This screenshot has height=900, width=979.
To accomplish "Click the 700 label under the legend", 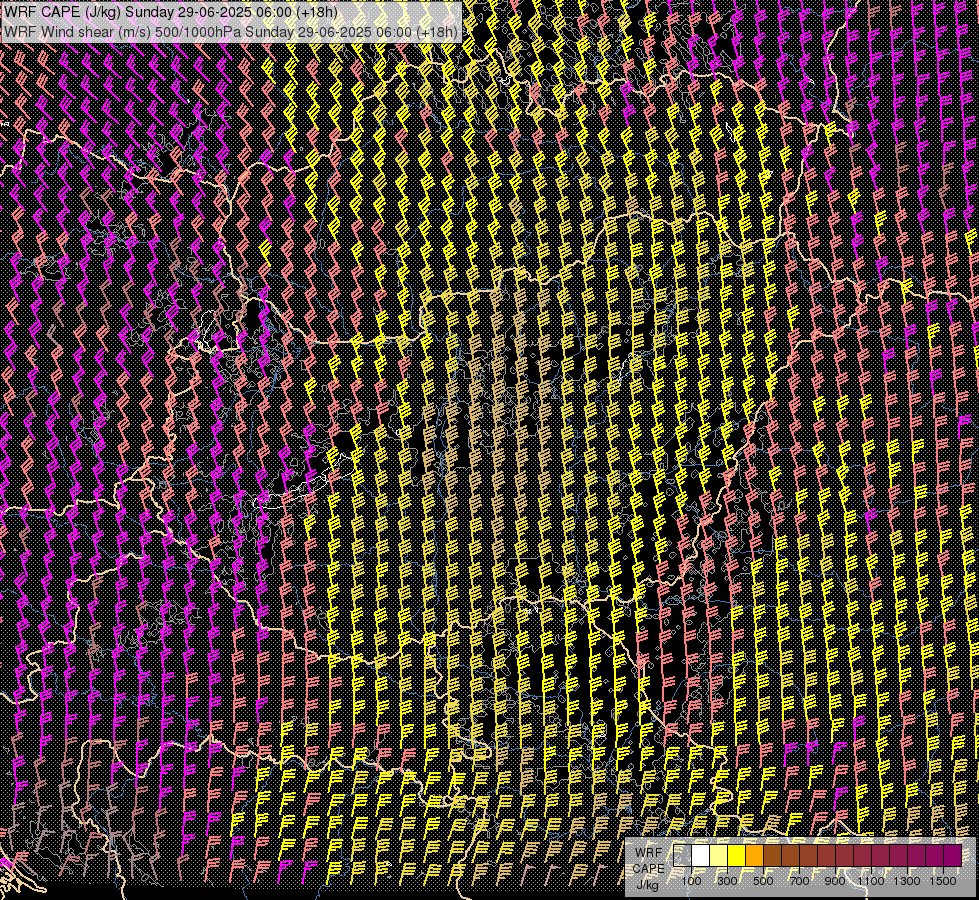I will 799,881.
